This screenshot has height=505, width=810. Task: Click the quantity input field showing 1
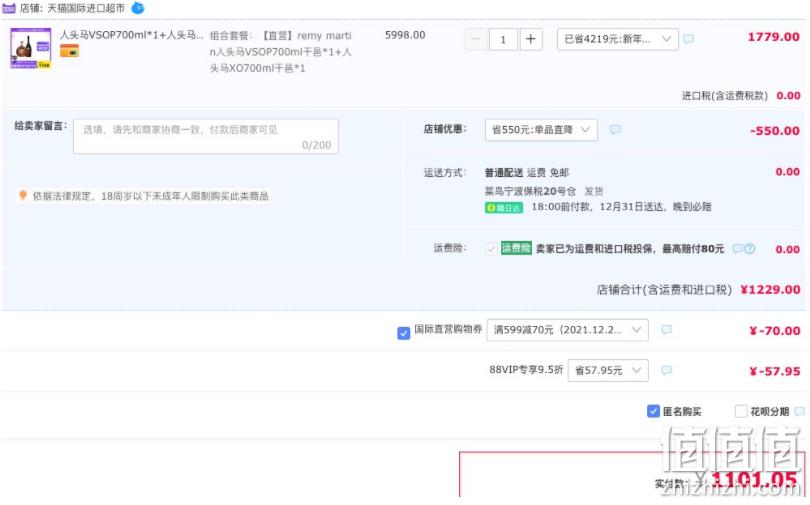point(503,39)
